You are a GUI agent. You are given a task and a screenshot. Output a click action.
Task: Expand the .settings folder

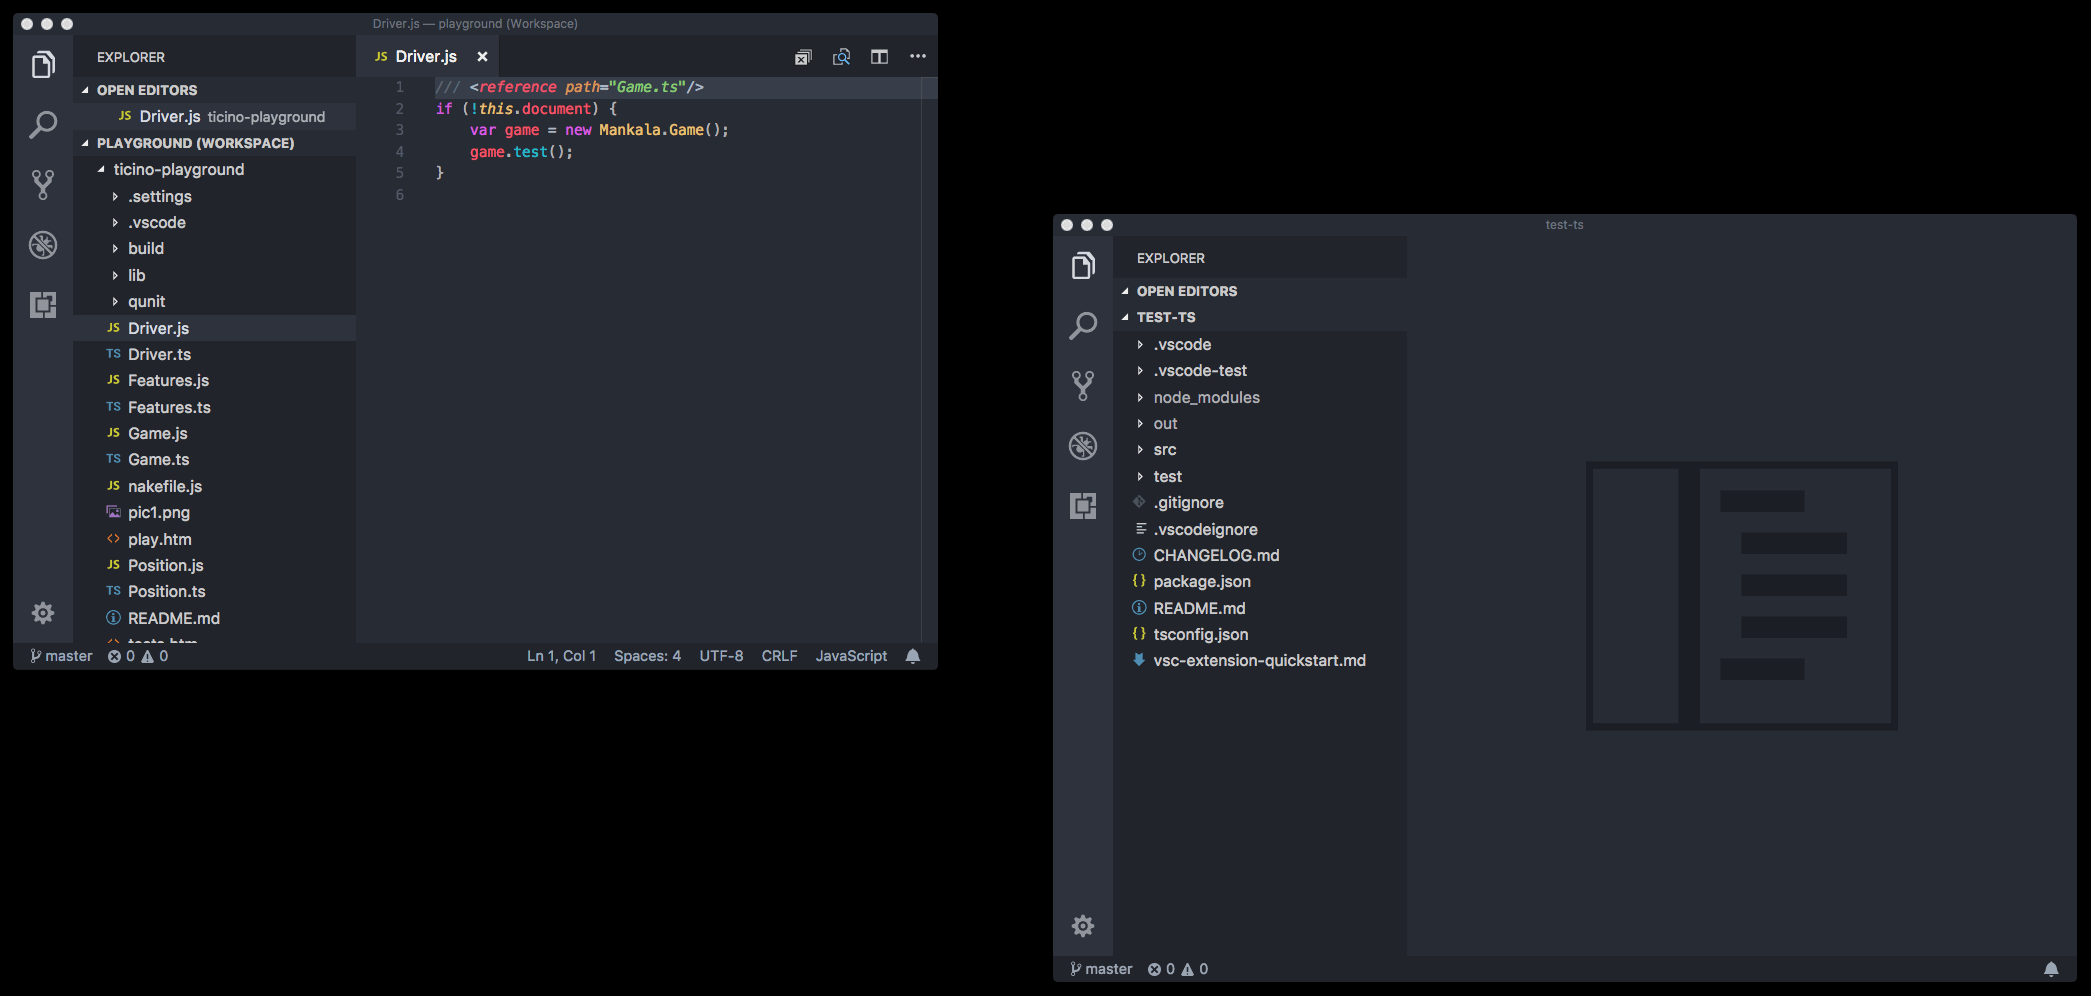(x=159, y=197)
